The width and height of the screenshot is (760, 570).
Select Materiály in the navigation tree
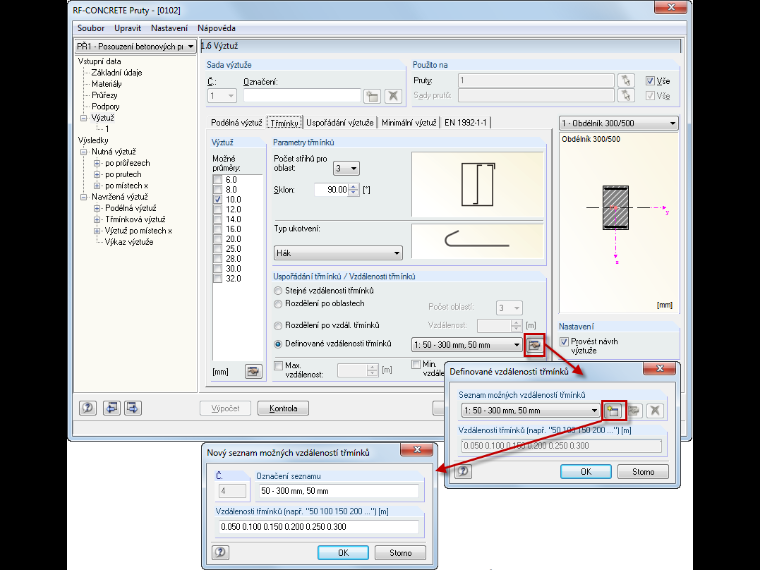coord(106,84)
